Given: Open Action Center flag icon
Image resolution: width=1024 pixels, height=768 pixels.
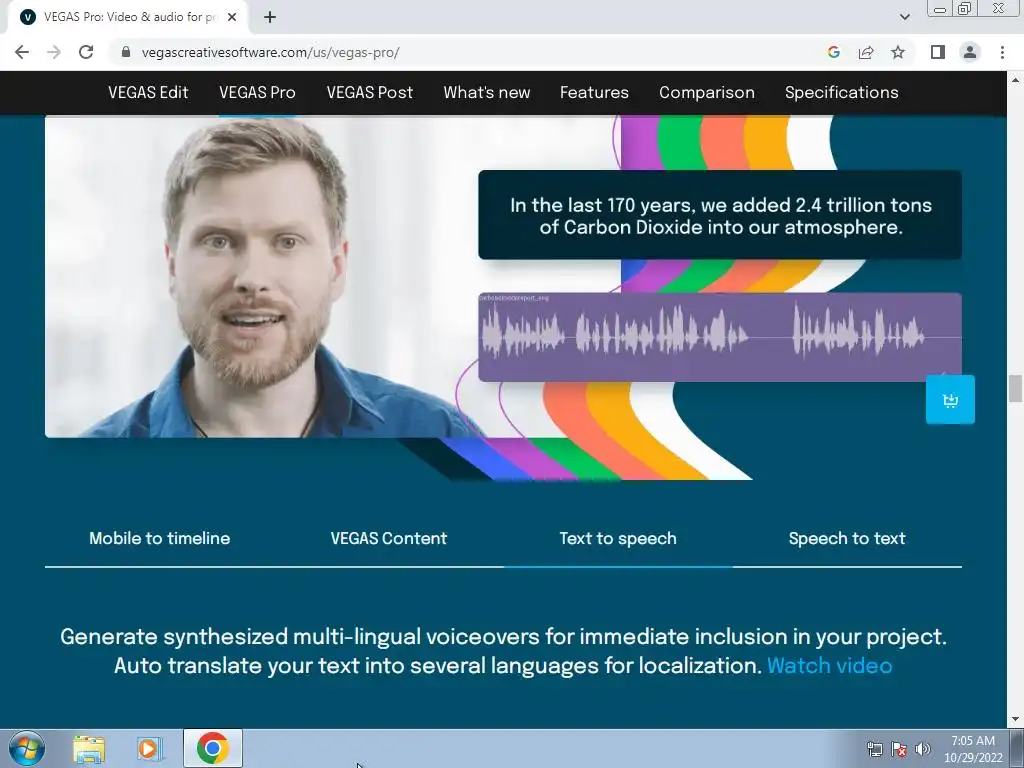Looking at the screenshot, I should point(899,749).
